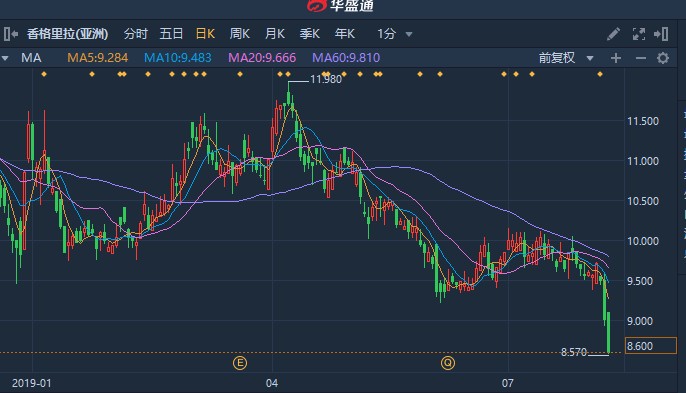The width and height of the screenshot is (686, 393).
Task: Select the 日K daily candlestick tab
Action: pyautogui.click(x=205, y=34)
